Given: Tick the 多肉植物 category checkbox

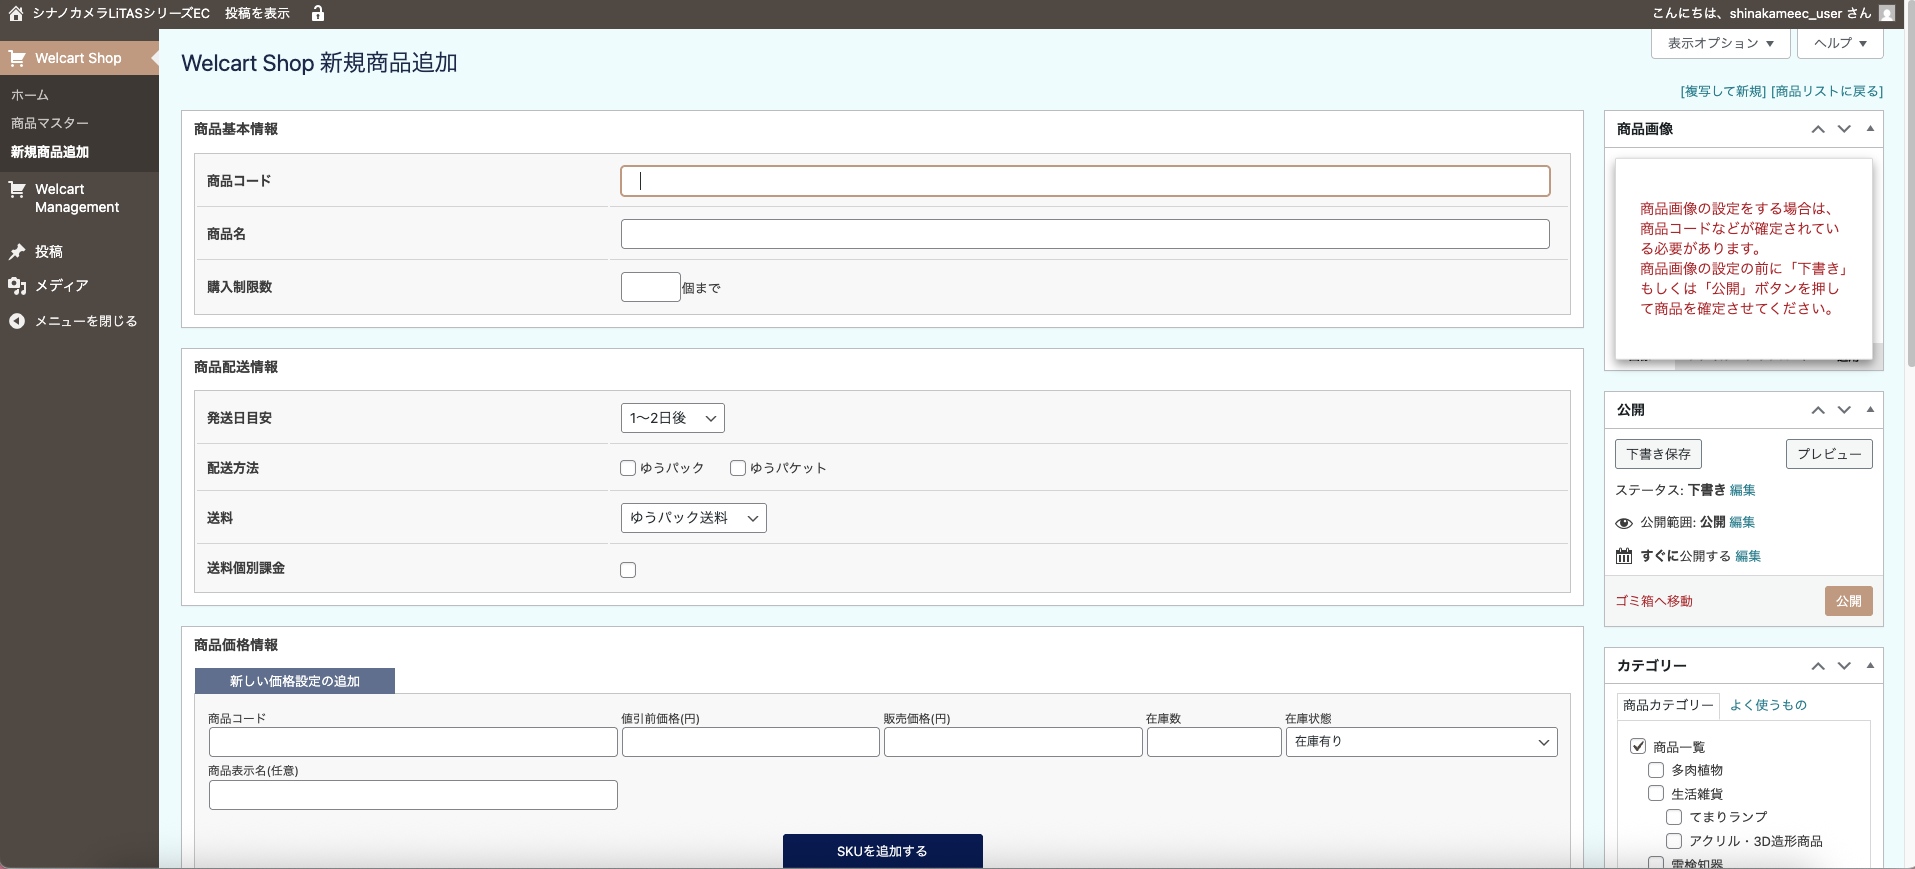Looking at the screenshot, I should (x=1656, y=770).
